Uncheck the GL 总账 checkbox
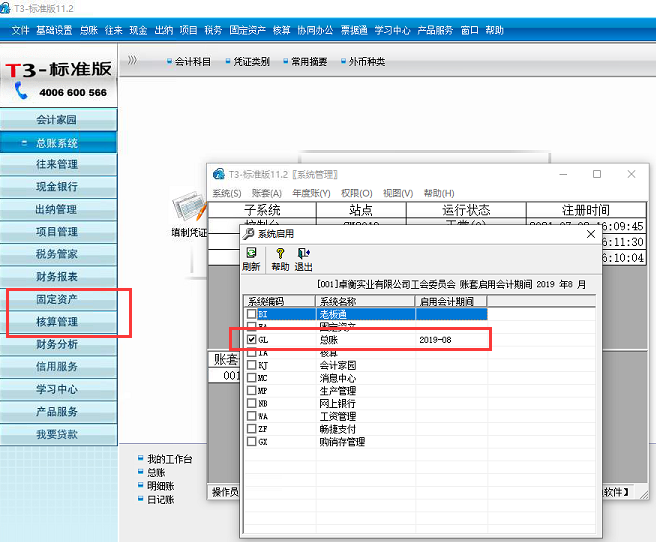 click(x=251, y=340)
